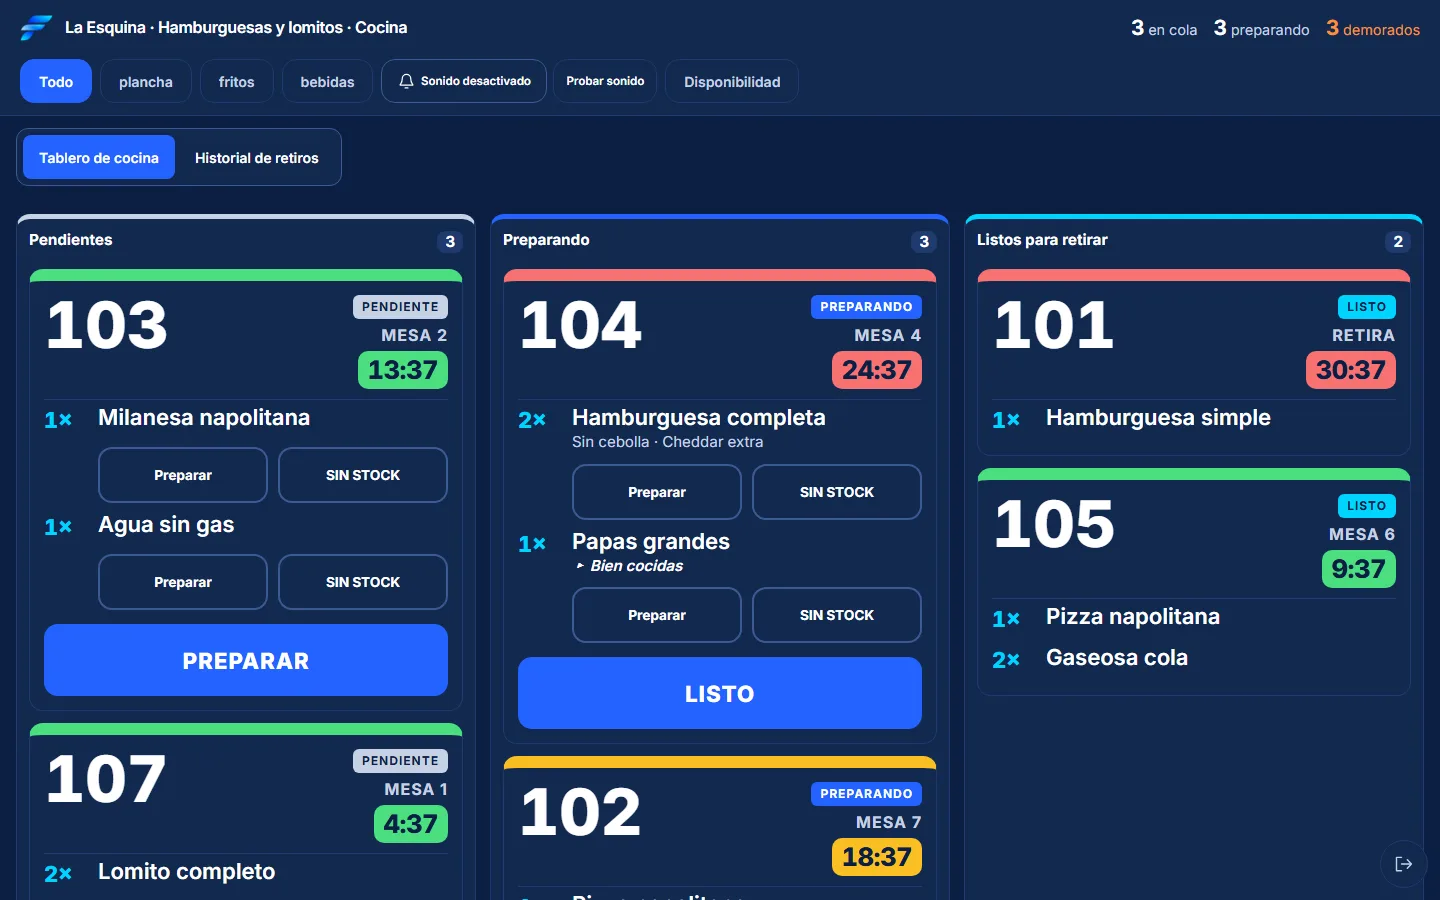Click the Pizza napolitana item
This screenshot has height=900, width=1440.
tap(1133, 617)
